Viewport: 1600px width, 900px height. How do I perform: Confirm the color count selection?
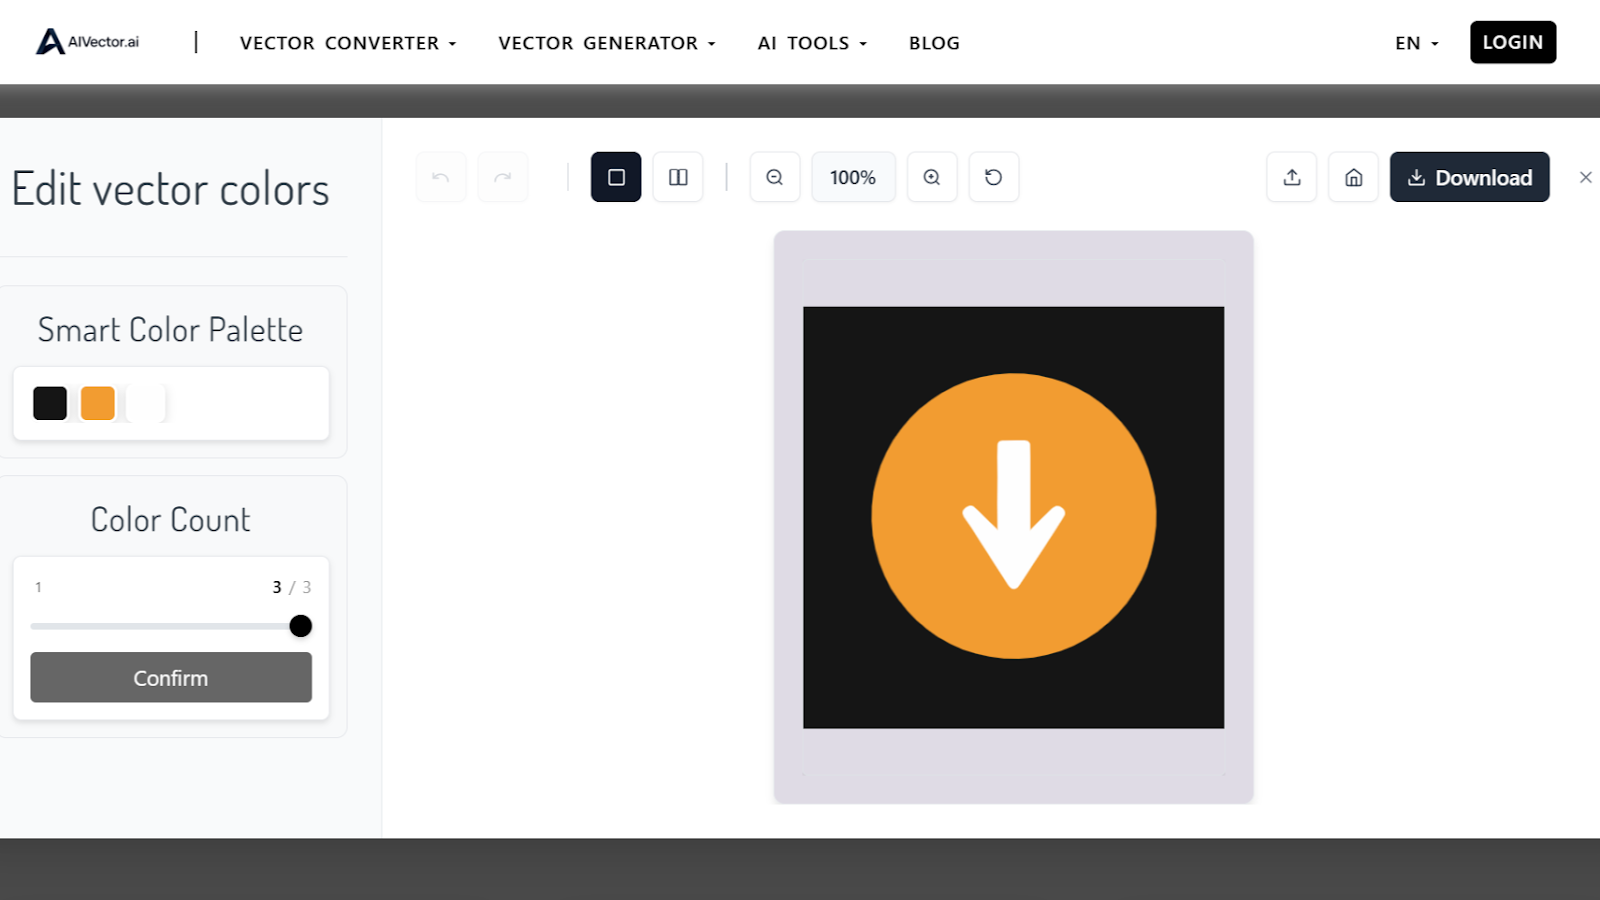click(171, 678)
